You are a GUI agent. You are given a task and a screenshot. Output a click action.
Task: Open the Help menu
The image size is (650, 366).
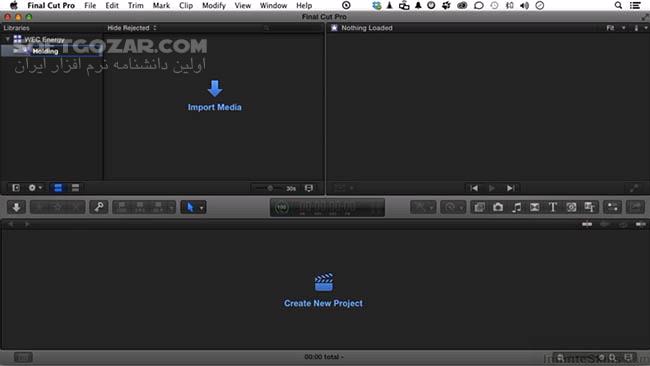(304, 5)
